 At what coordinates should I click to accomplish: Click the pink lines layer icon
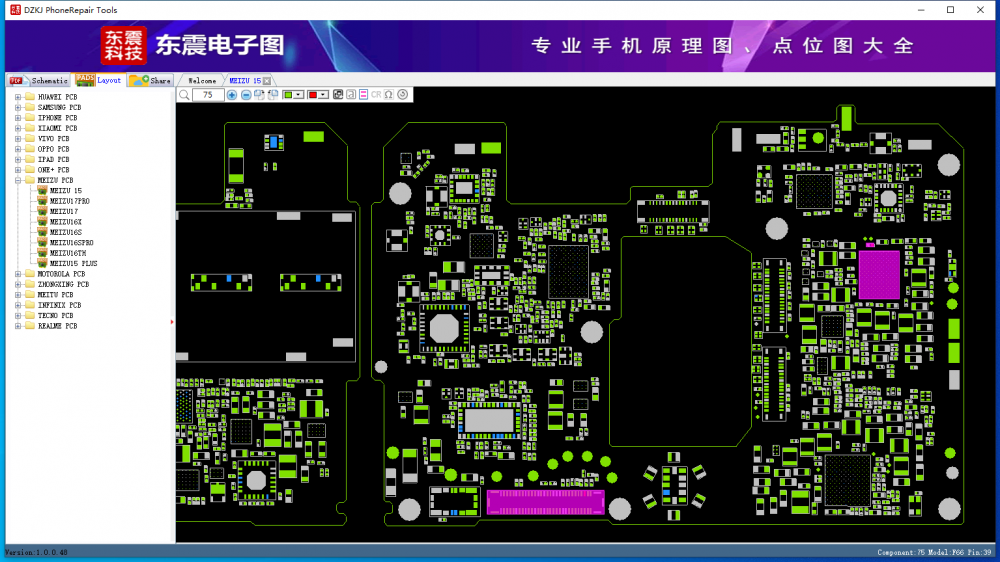tap(364, 95)
